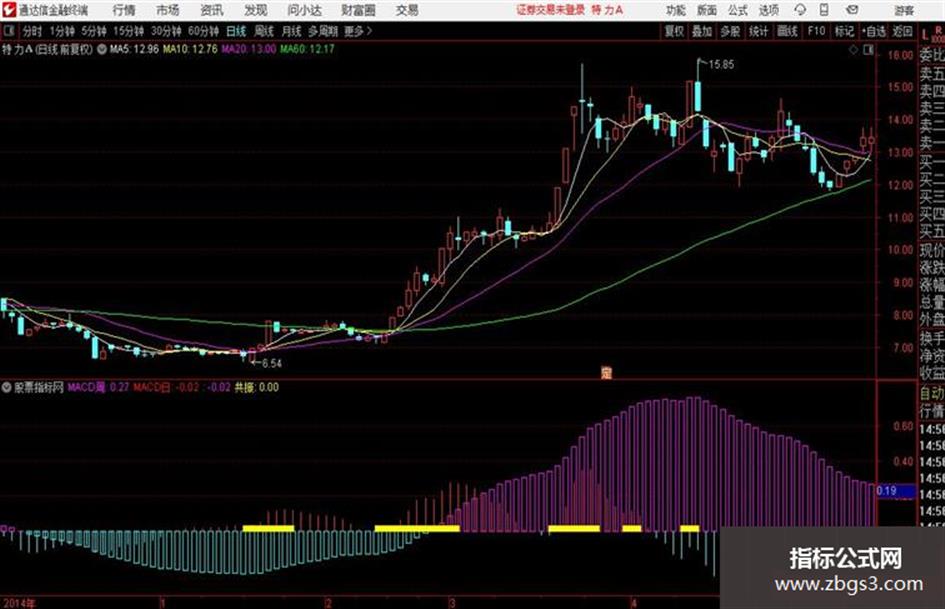Open the 市场 menu
The height and width of the screenshot is (609, 945).
pyautogui.click(x=168, y=10)
